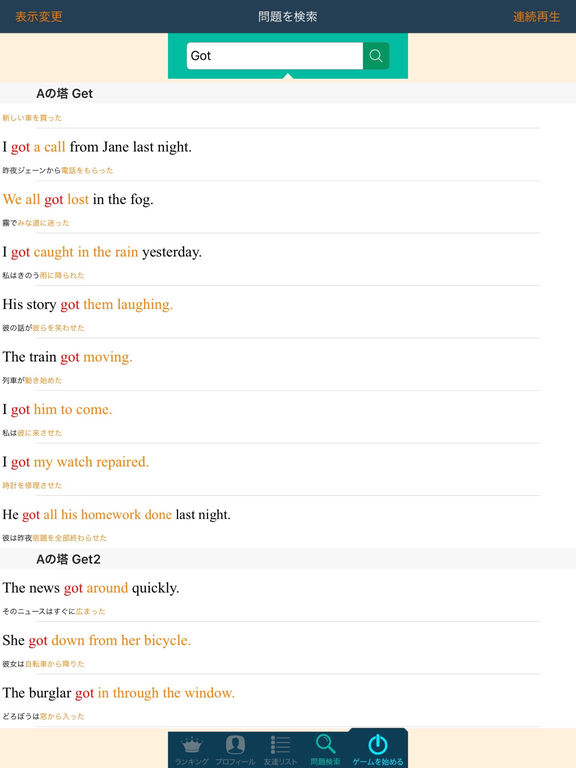Select sentence "He got all his homework done"
Screen dimensions: 576x768
point(117,514)
